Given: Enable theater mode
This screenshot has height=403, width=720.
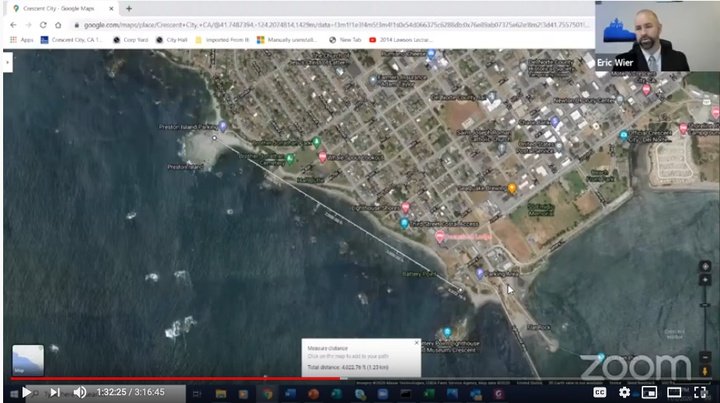Looking at the screenshot, I should pos(674,392).
